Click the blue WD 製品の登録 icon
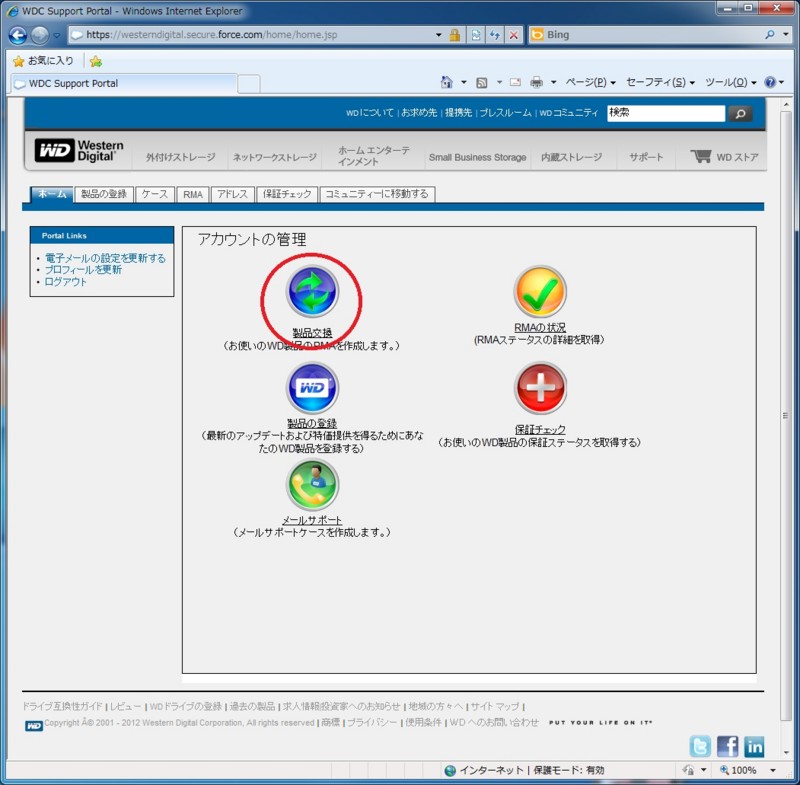The width and height of the screenshot is (800, 785). 312,388
